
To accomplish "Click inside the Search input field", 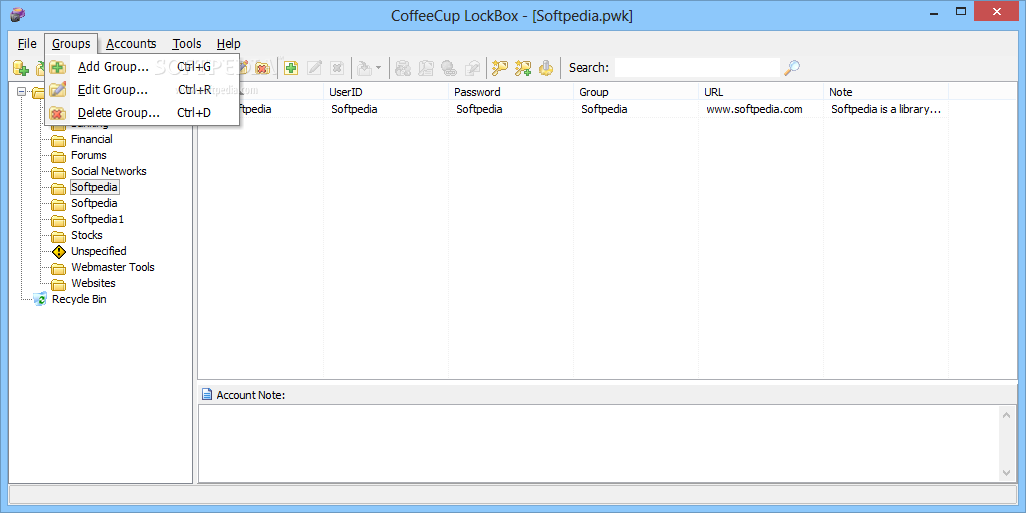I will point(698,67).
